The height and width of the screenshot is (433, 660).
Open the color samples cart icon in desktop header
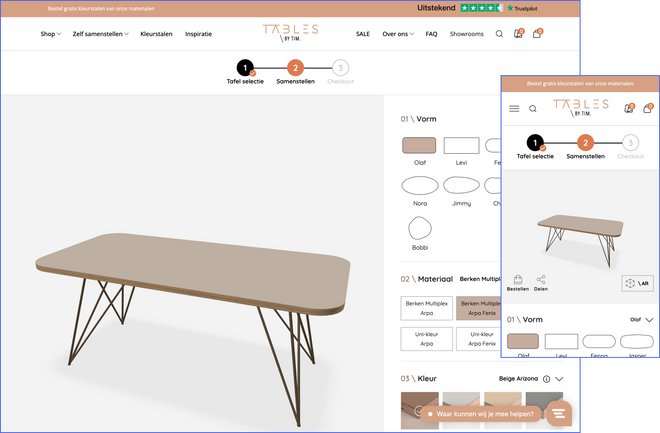[x=519, y=33]
